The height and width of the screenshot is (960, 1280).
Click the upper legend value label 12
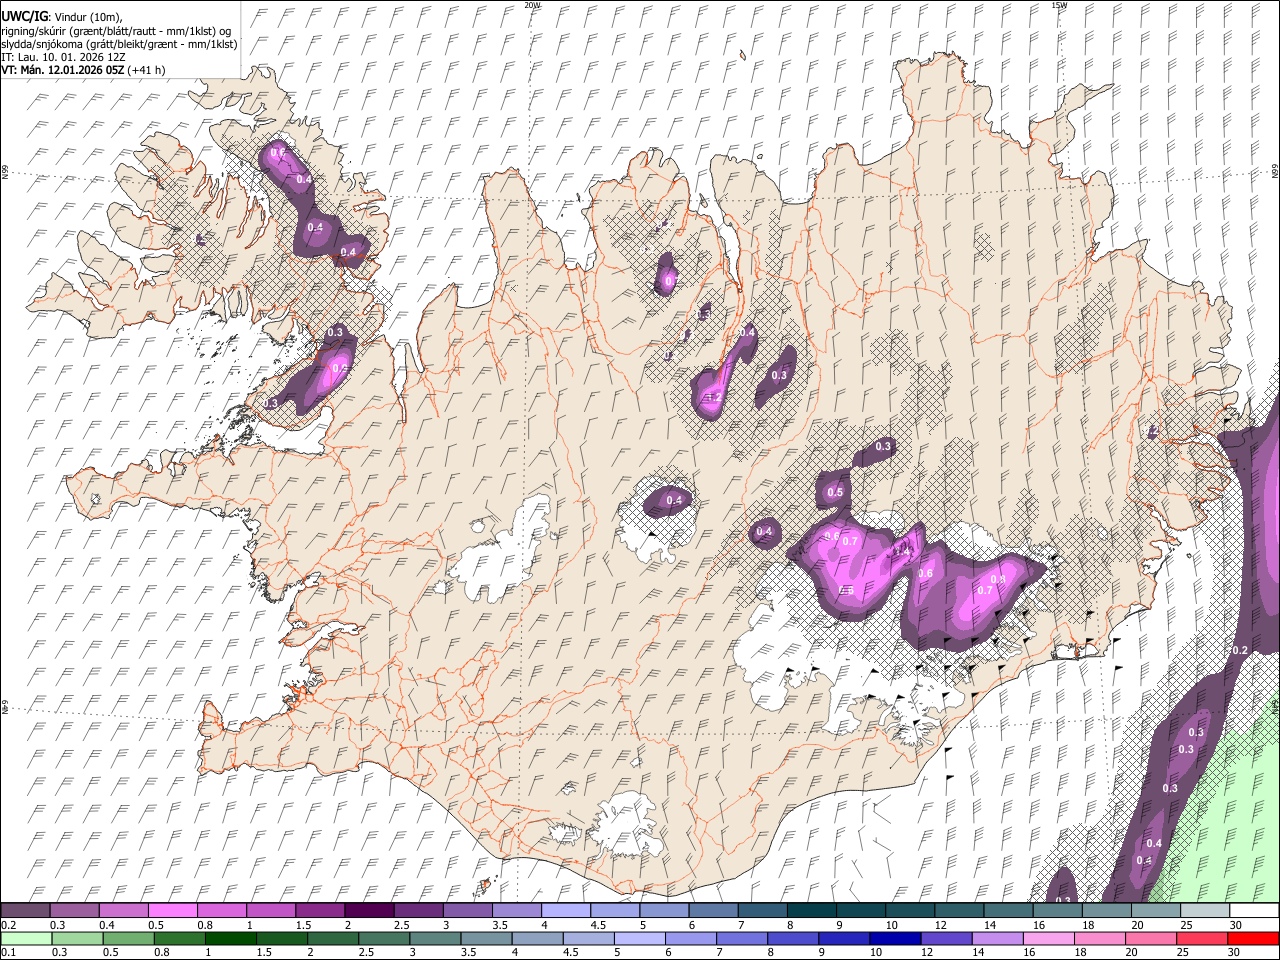[940, 925]
